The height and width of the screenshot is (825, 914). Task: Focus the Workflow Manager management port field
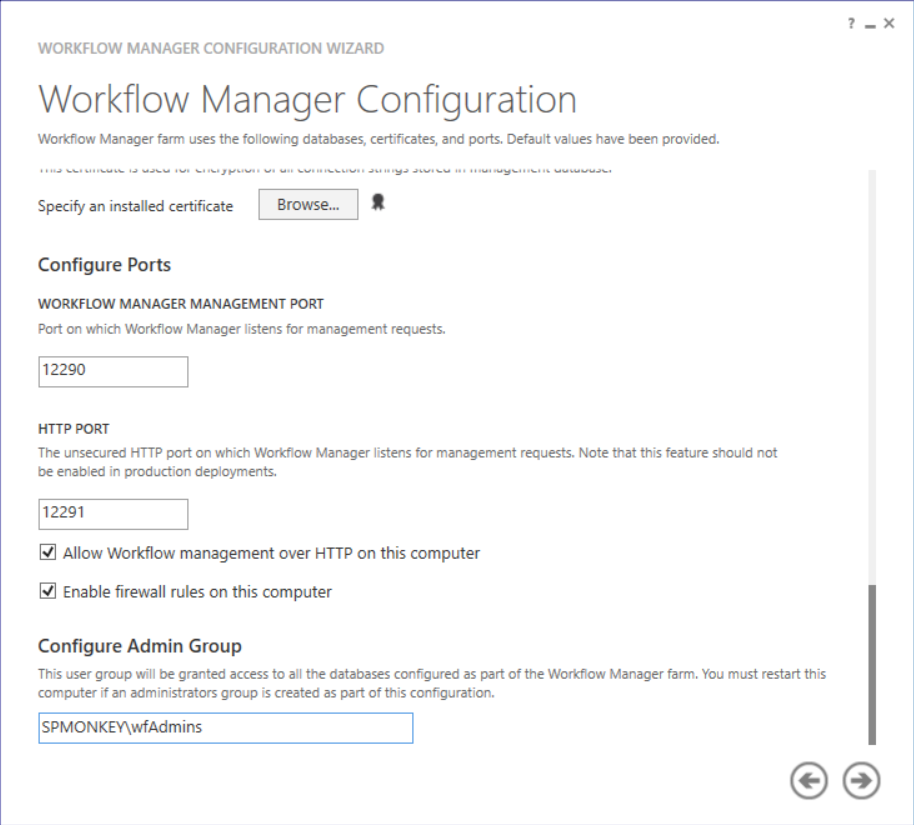coord(113,371)
